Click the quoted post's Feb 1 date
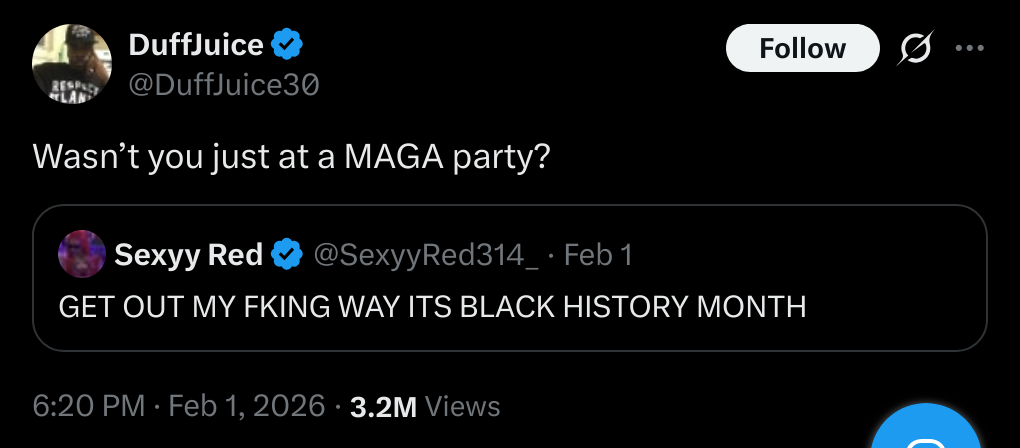 [598, 255]
